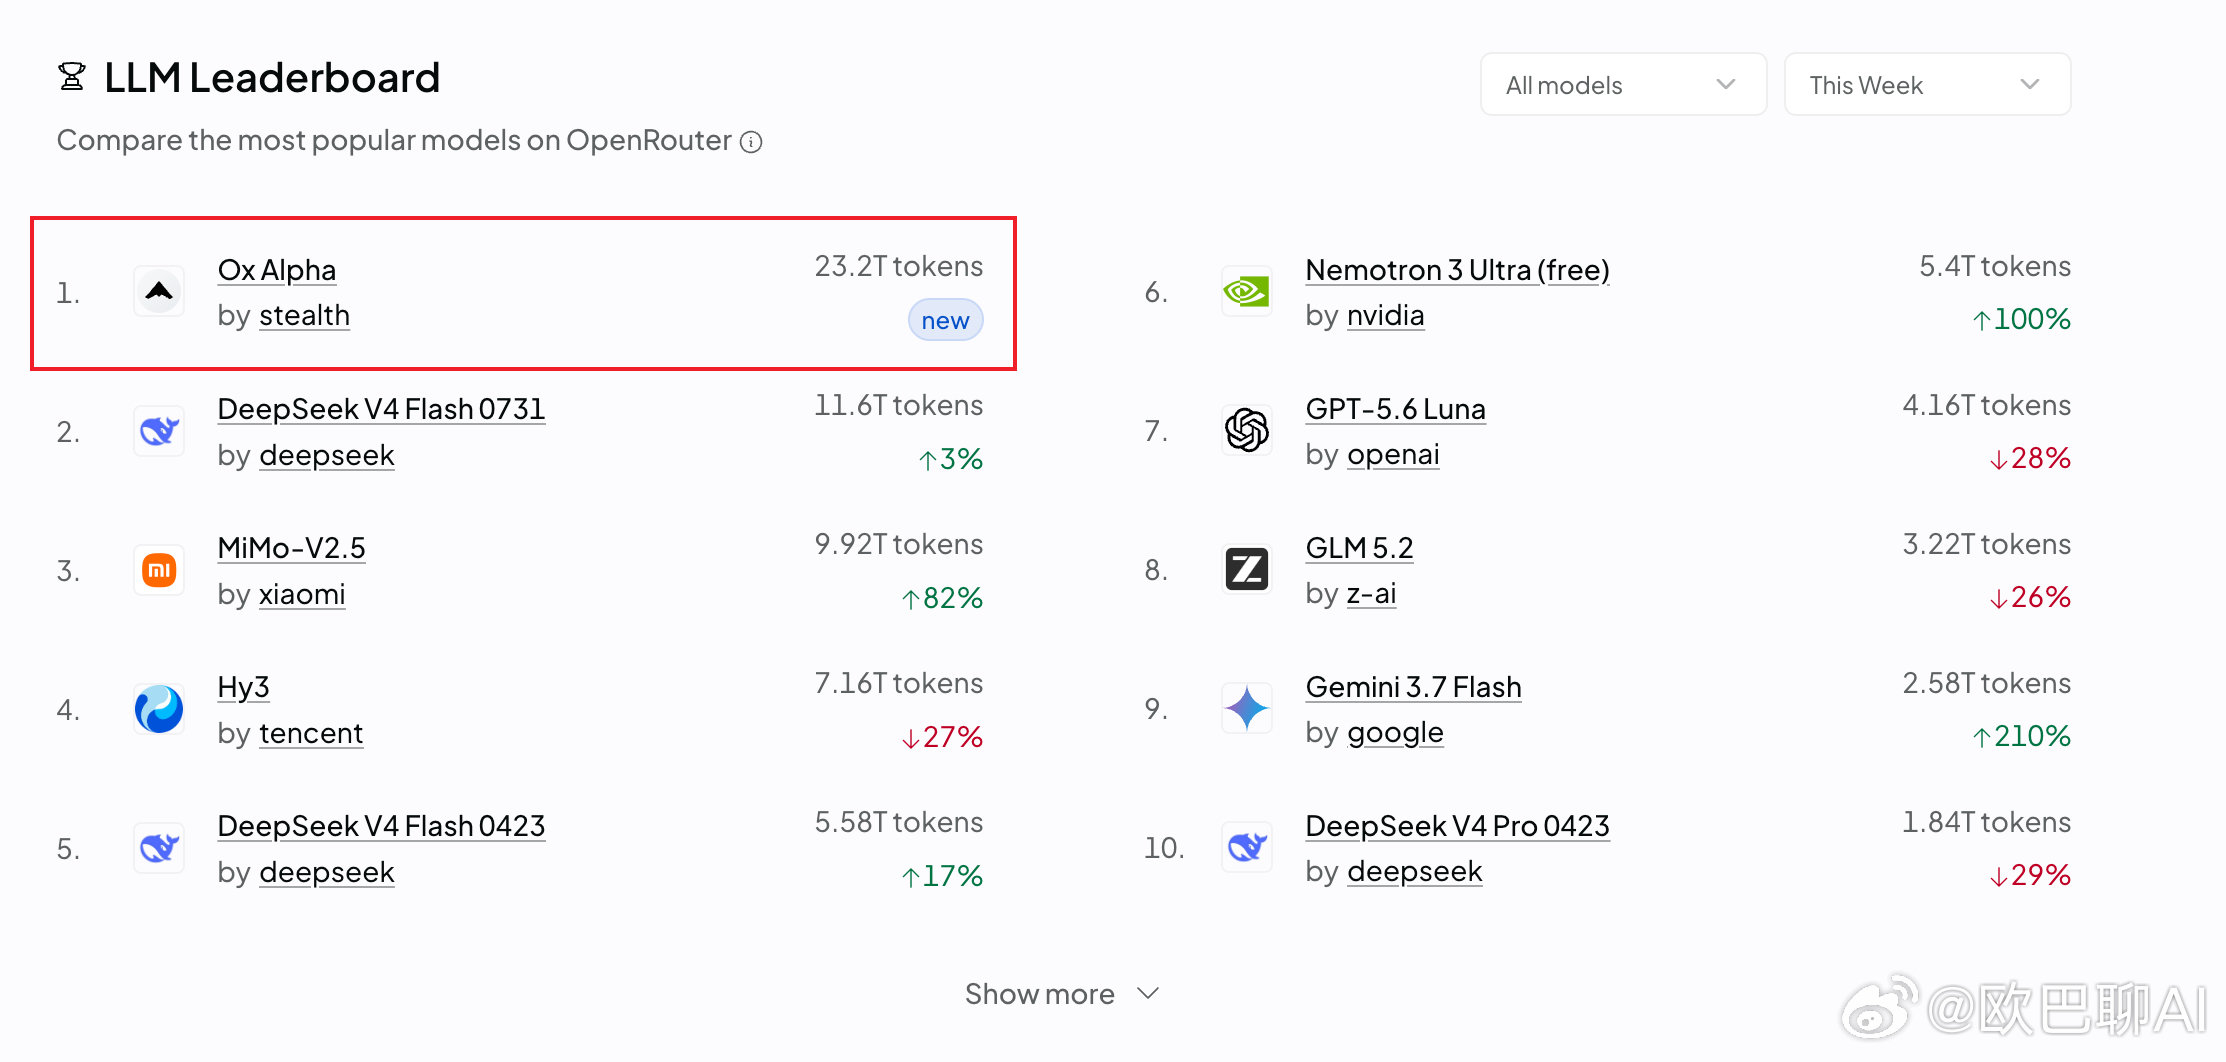Open the Gemini 3.7 Flash model link
Screen dimensions: 2226x1062
[1414, 687]
